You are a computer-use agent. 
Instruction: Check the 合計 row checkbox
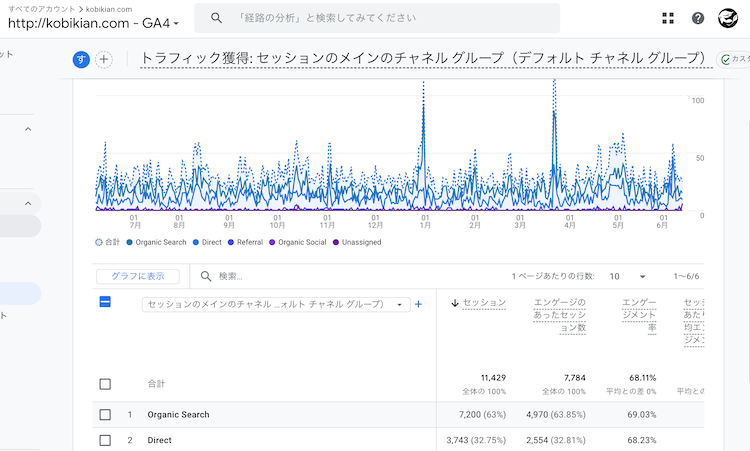click(105, 384)
